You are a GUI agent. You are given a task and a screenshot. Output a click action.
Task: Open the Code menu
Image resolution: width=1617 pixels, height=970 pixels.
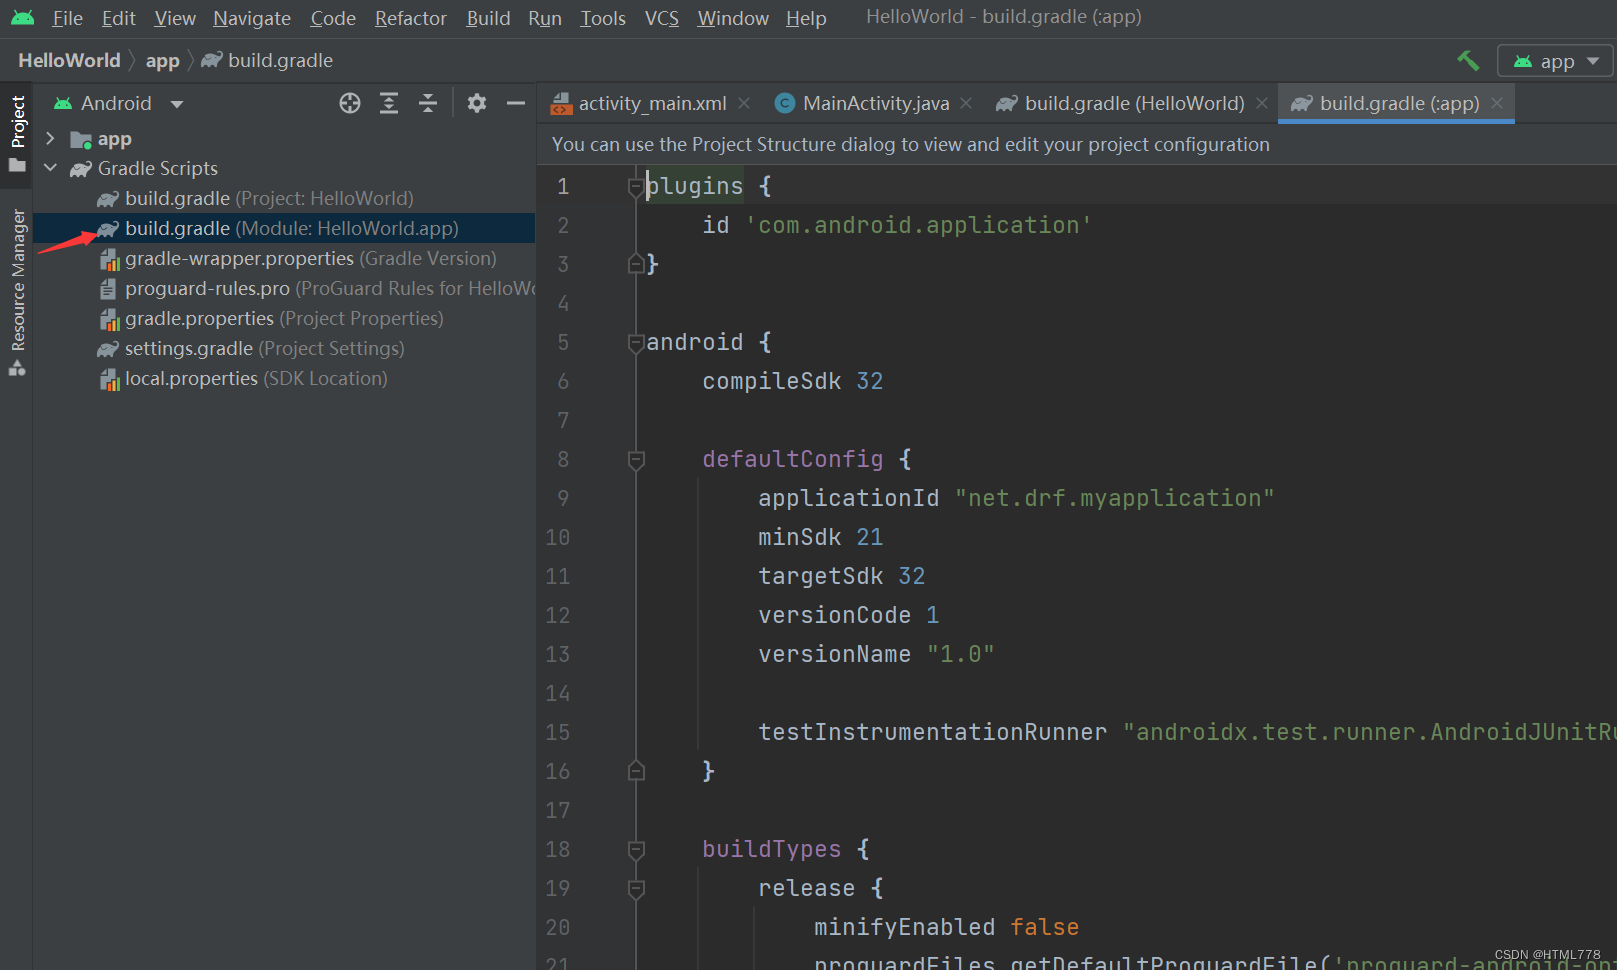click(x=333, y=18)
